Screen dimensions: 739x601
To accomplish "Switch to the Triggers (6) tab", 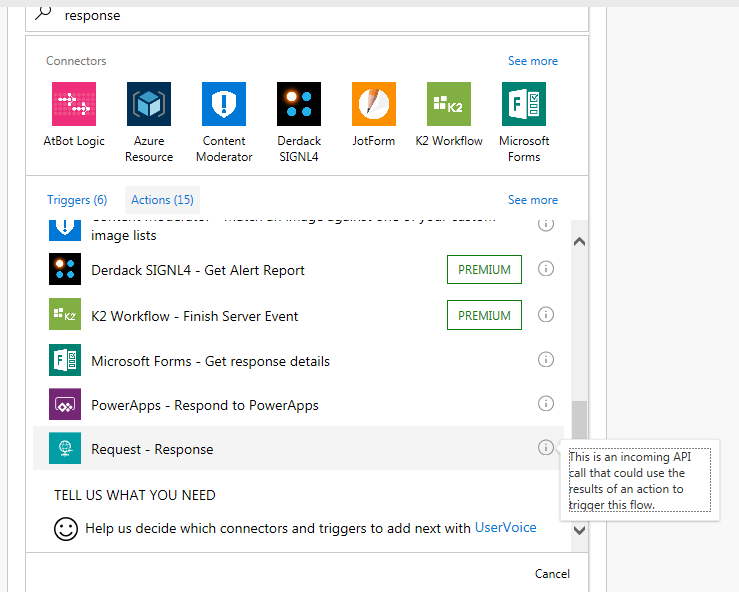I will [77, 200].
